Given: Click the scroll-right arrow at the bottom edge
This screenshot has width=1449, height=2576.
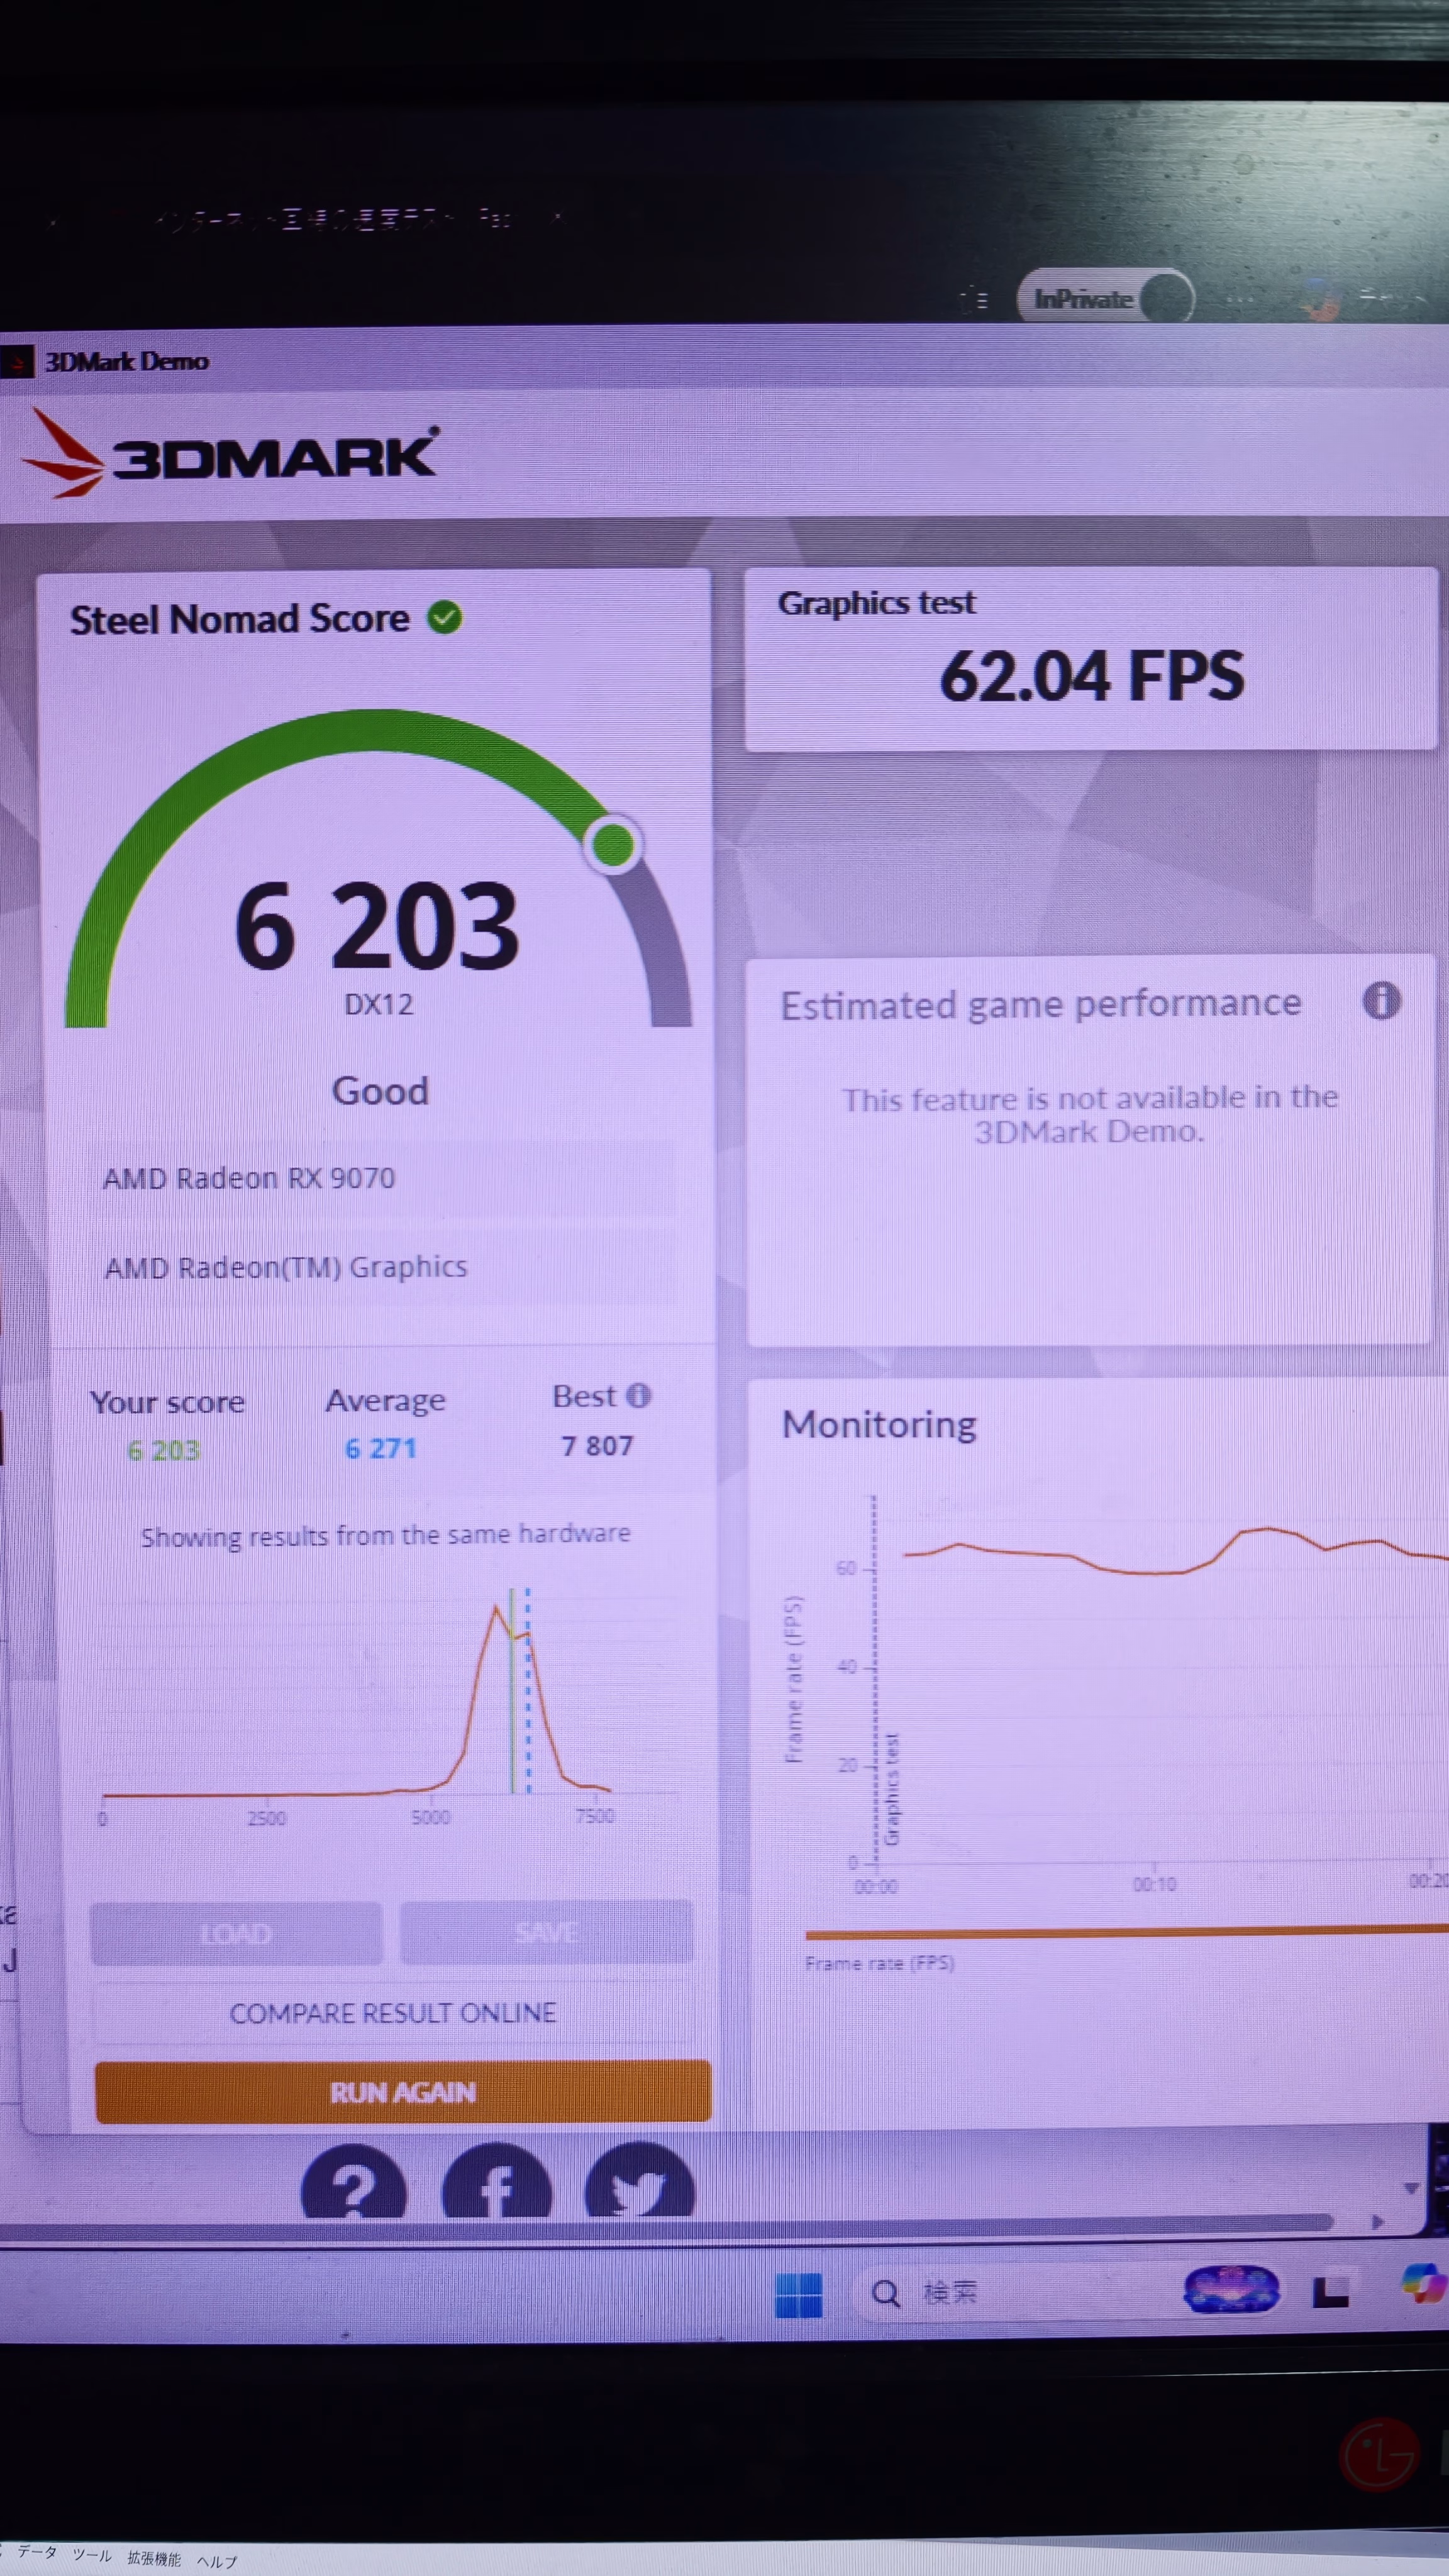Looking at the screenshot, I should (x=1378, y=2221).
